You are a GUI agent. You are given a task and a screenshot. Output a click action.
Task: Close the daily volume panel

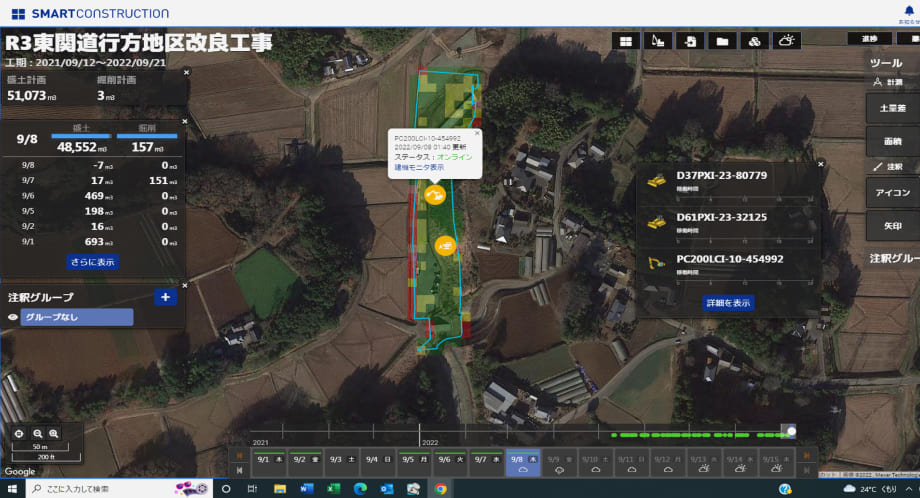tap(185, 121)
